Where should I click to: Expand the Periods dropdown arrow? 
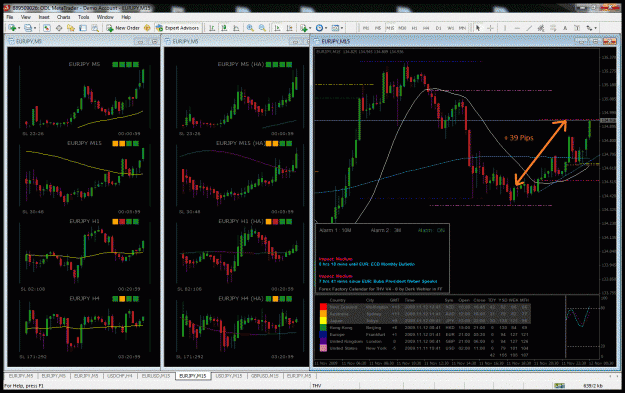tap(326, 28)
